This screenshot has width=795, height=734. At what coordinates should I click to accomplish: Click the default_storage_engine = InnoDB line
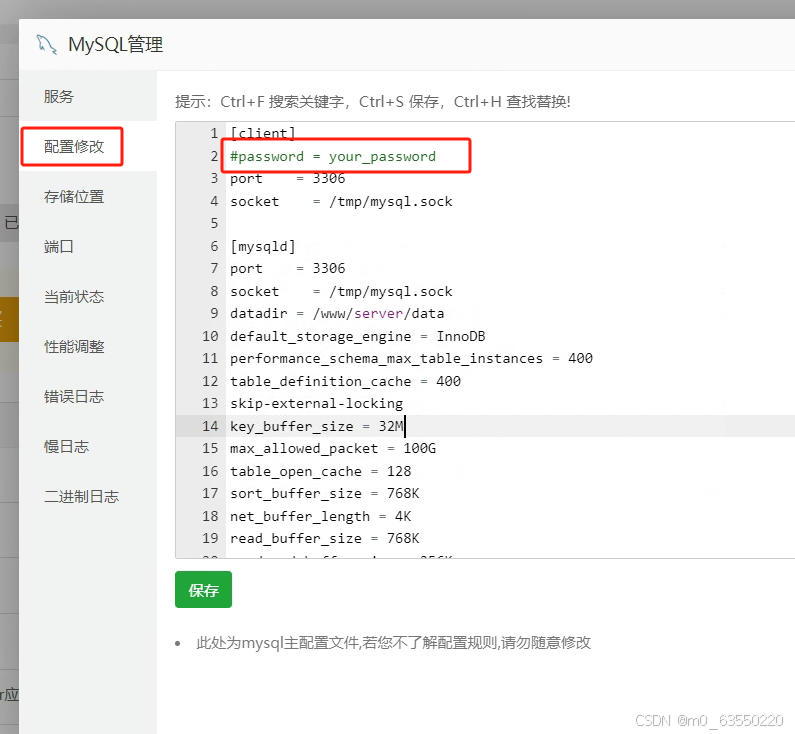coord(357,336)
